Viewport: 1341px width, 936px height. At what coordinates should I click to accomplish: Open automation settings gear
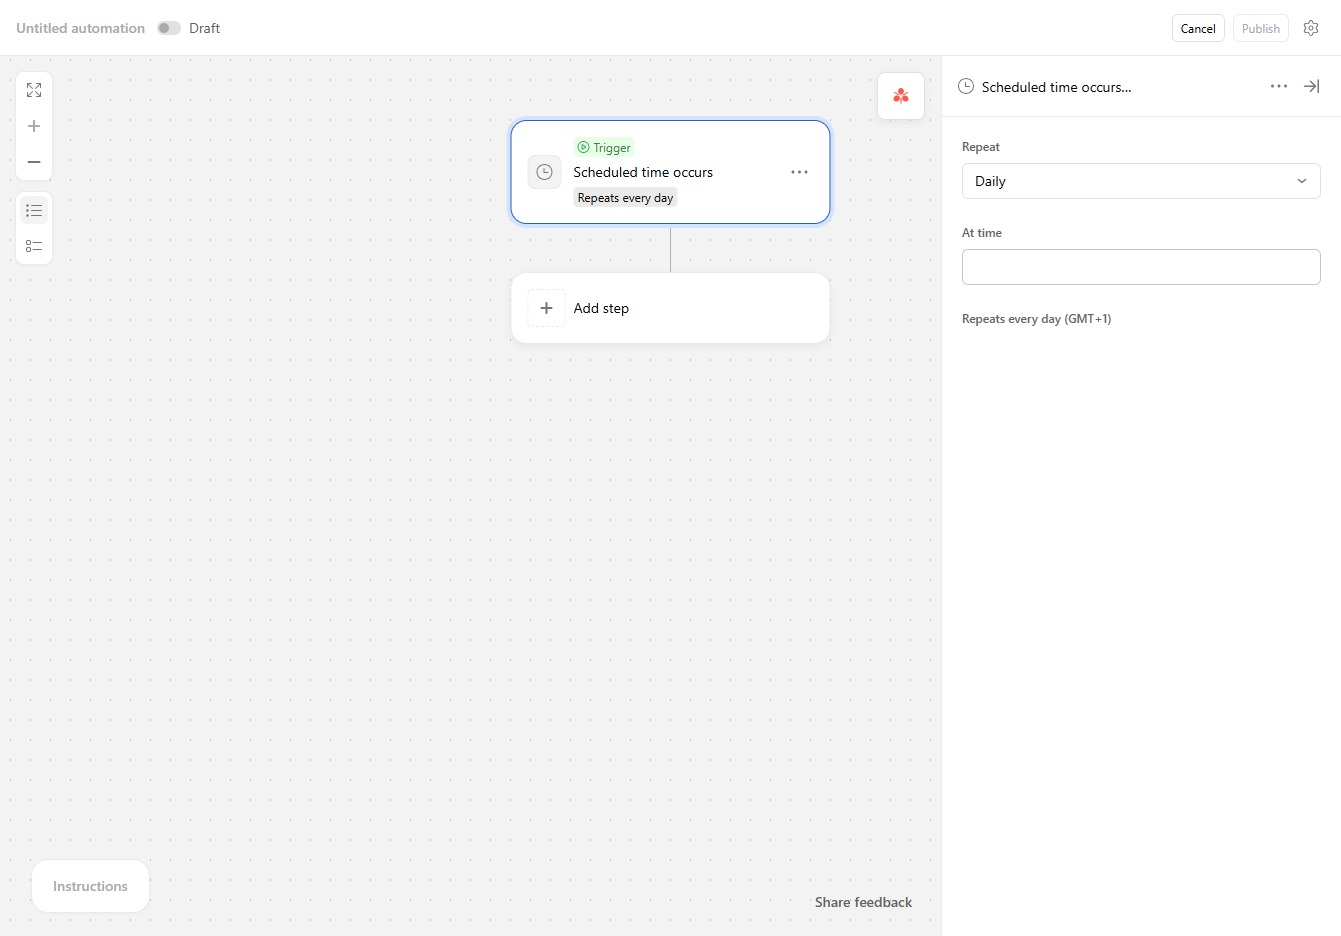1311,28
